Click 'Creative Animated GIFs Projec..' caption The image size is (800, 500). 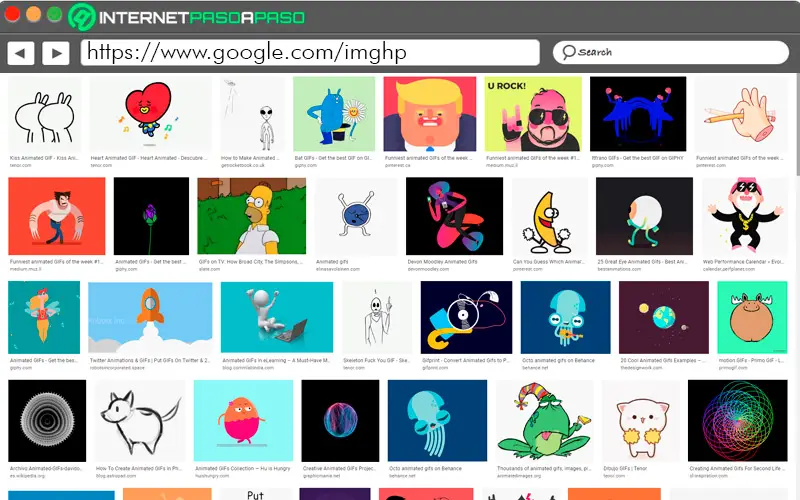coord(339,468)
